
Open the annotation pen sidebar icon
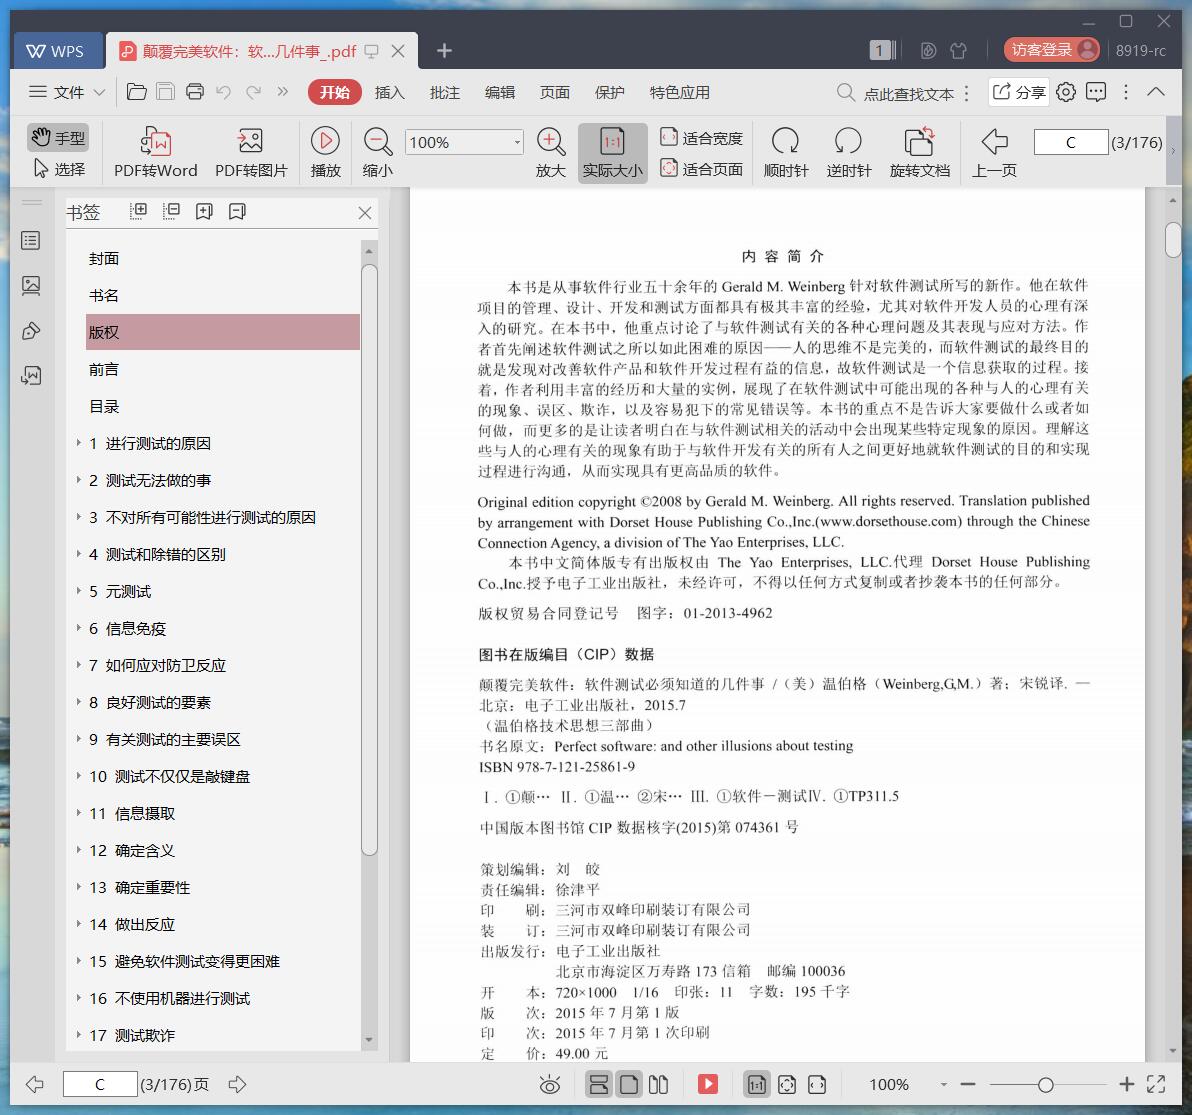(31, 331)
